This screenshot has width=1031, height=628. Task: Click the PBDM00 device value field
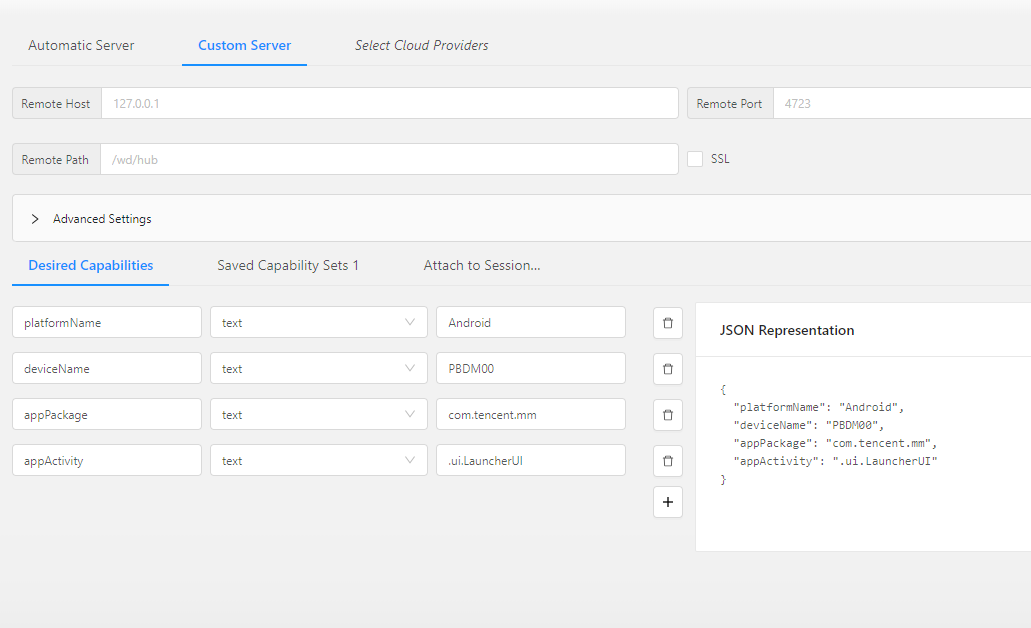pos(530,369)
